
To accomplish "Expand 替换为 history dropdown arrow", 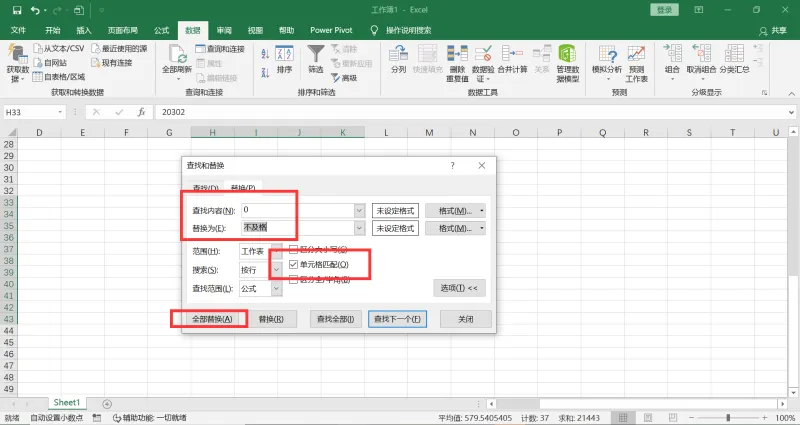I will tap(359, 228).
